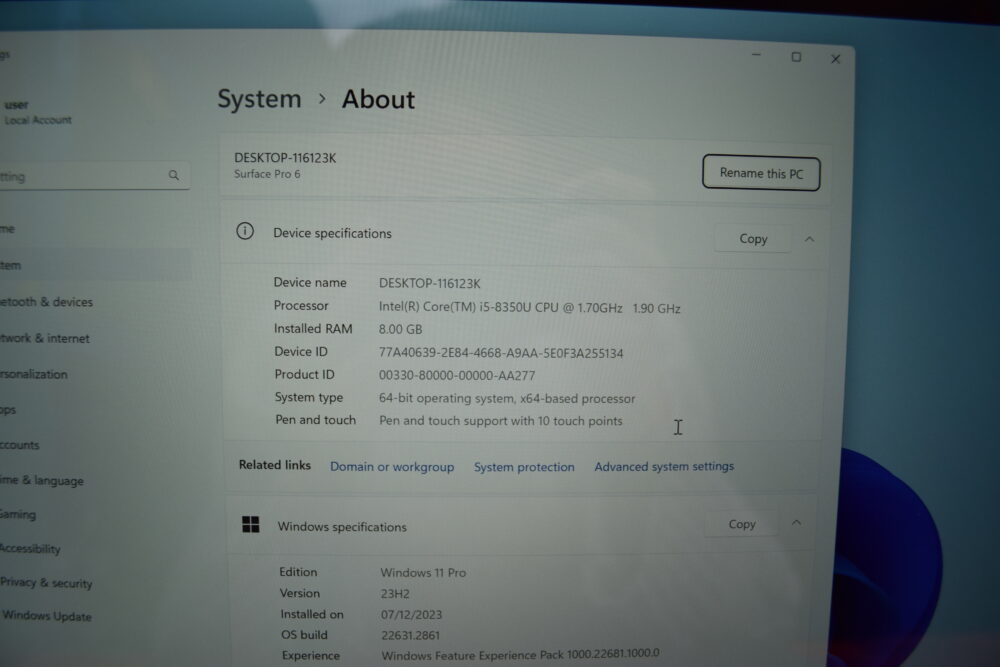Viewport: 1000px width, 667px height.
Task: Open Privacy & security in sidebar
Action: click(x=46, y=582)
